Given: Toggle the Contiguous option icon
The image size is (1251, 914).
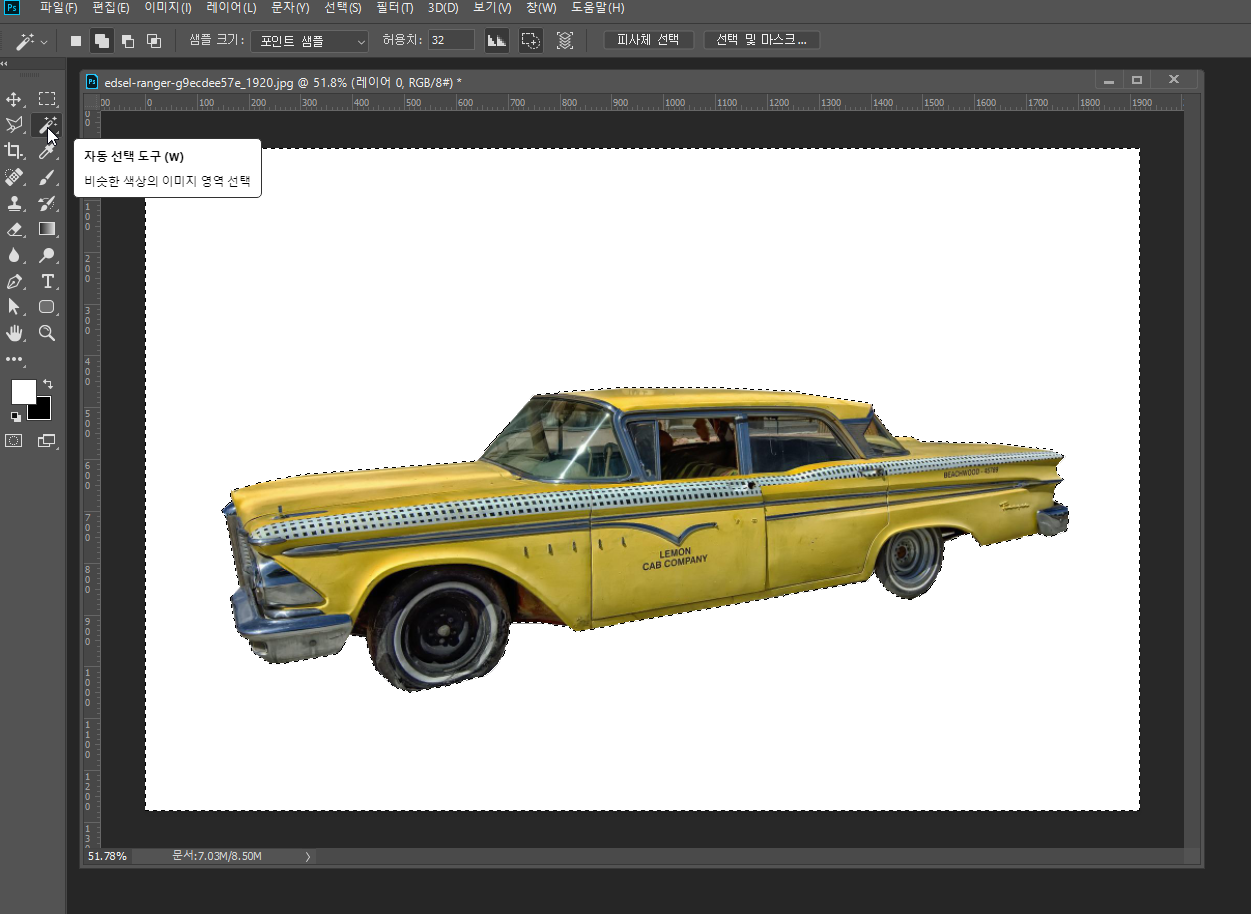Looking at the screenshot, I should pyautogui.click(x=531, y=41).
